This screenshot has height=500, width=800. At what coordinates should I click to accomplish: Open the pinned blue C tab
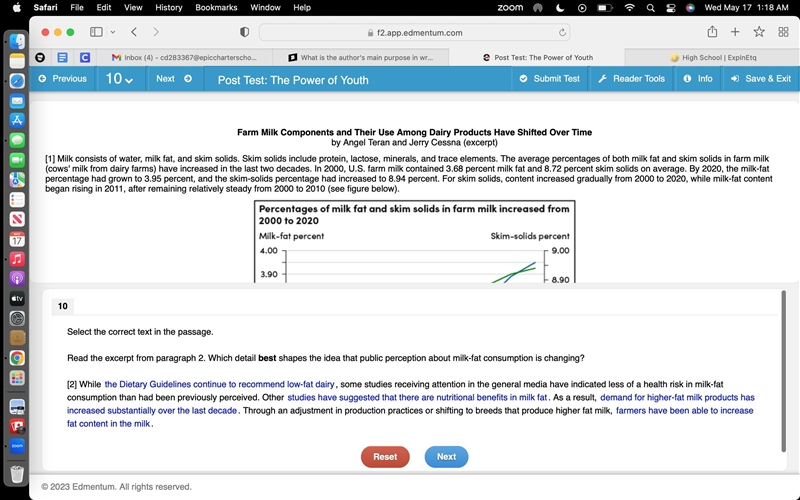click(85, 57)
